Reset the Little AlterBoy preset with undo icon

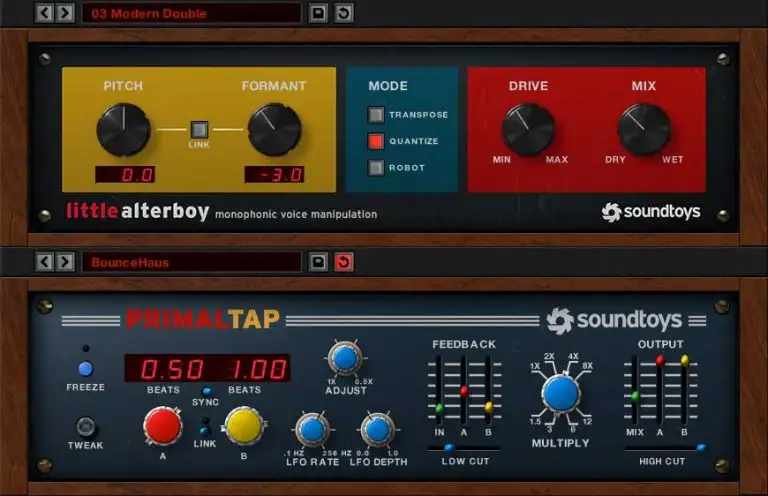[344, 13]
